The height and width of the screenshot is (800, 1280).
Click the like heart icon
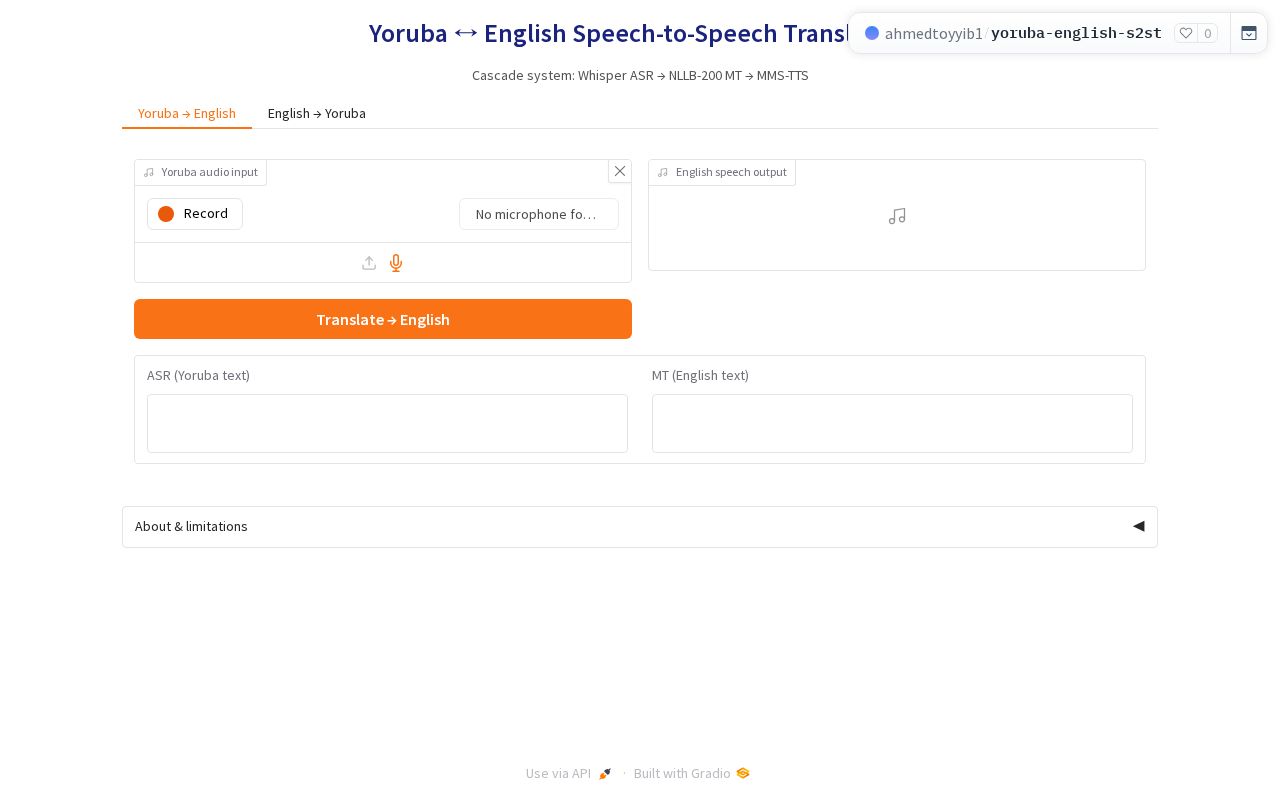click(1186, 33)
